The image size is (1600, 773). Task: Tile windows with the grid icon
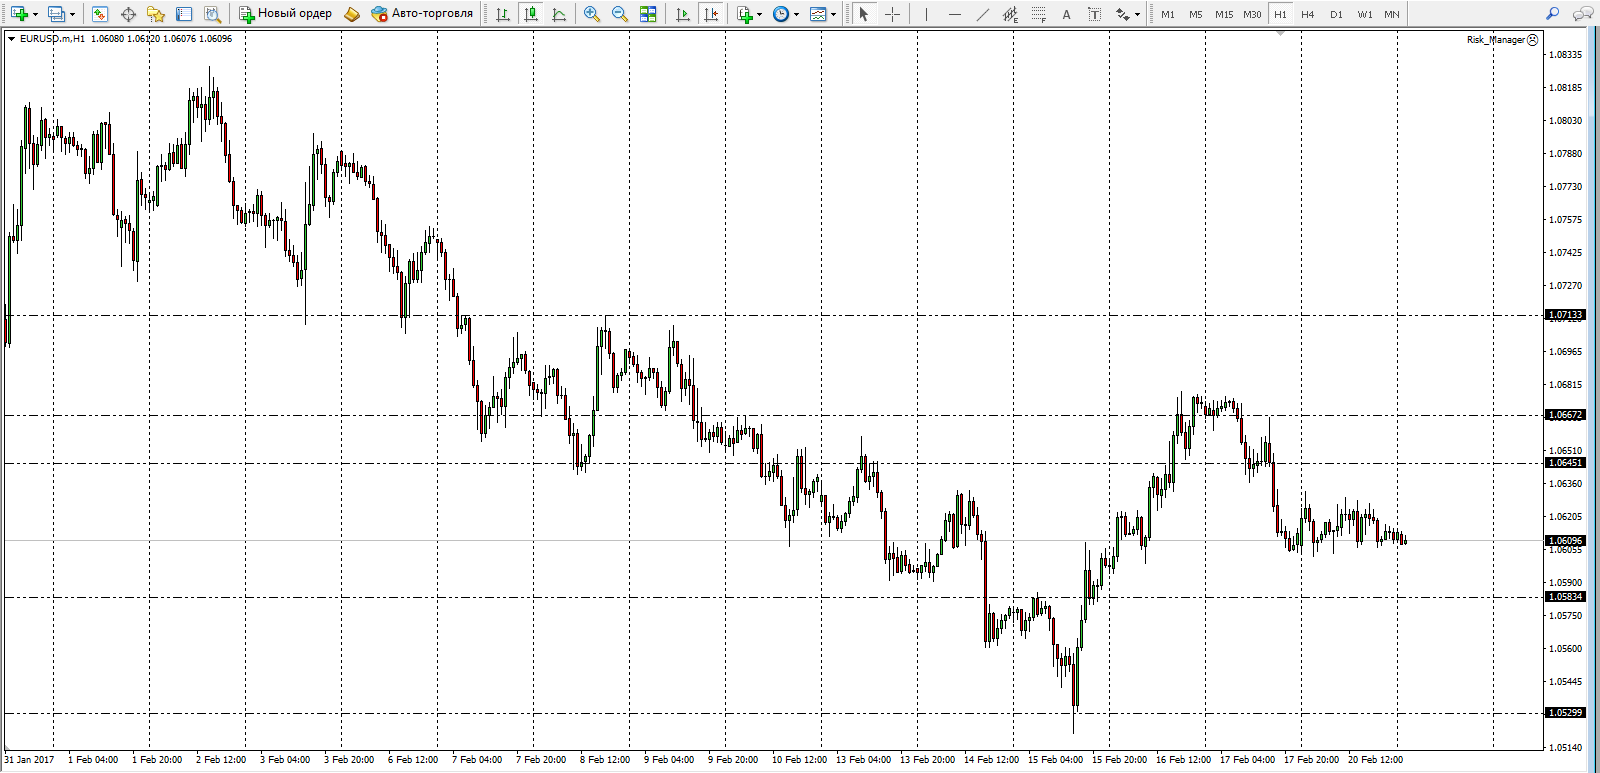point(648,14)
